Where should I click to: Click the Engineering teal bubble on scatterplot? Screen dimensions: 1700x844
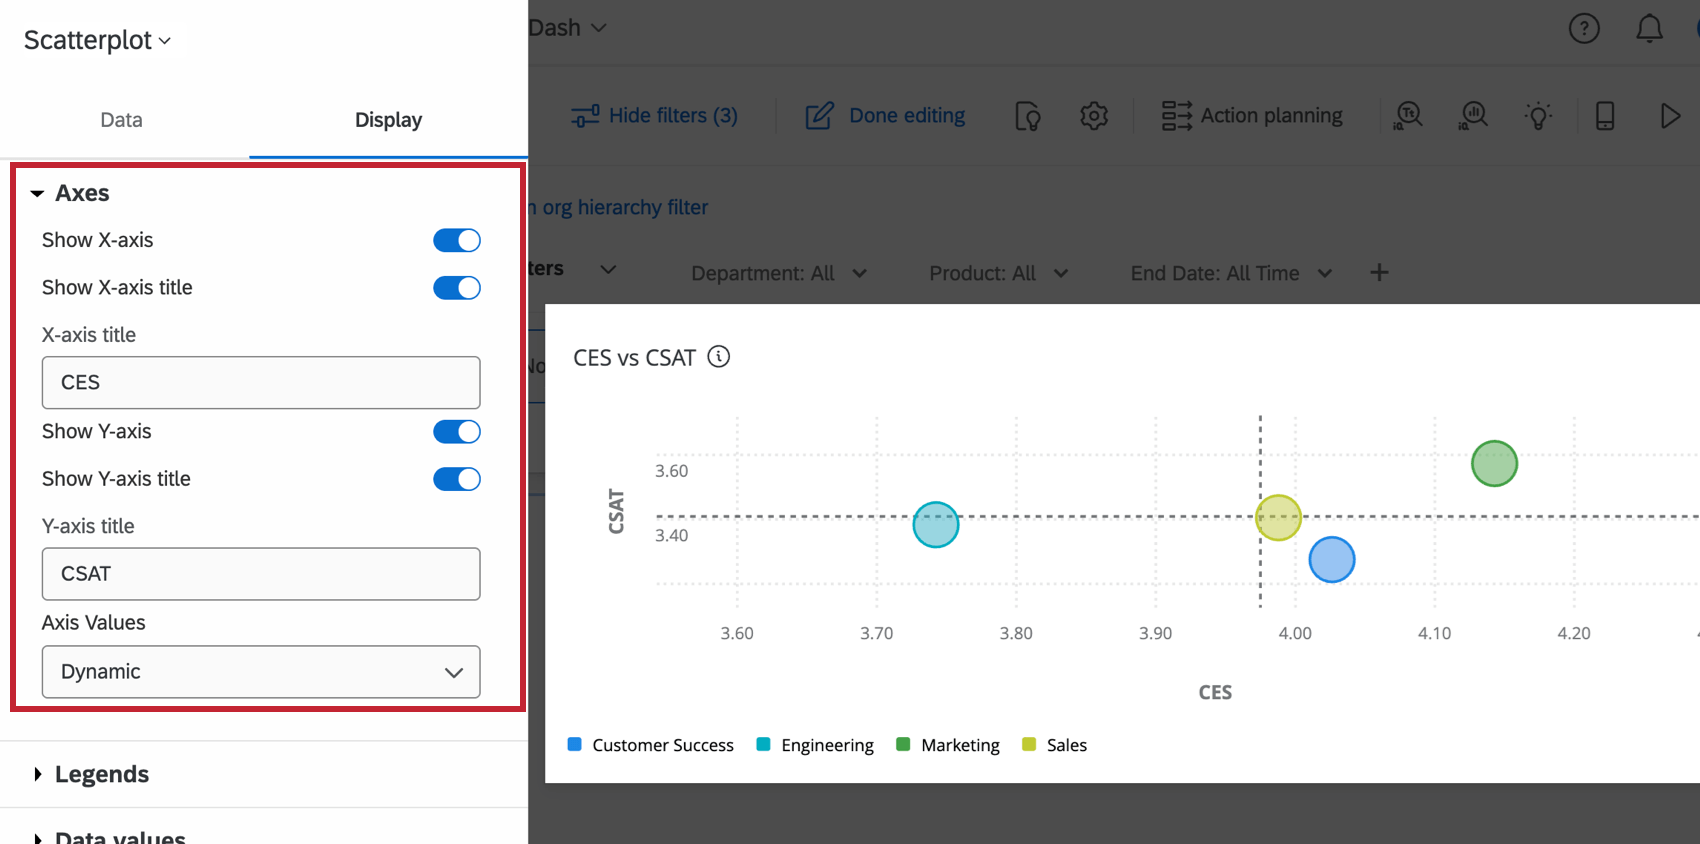pyautogui.click(x=936, y=525)
